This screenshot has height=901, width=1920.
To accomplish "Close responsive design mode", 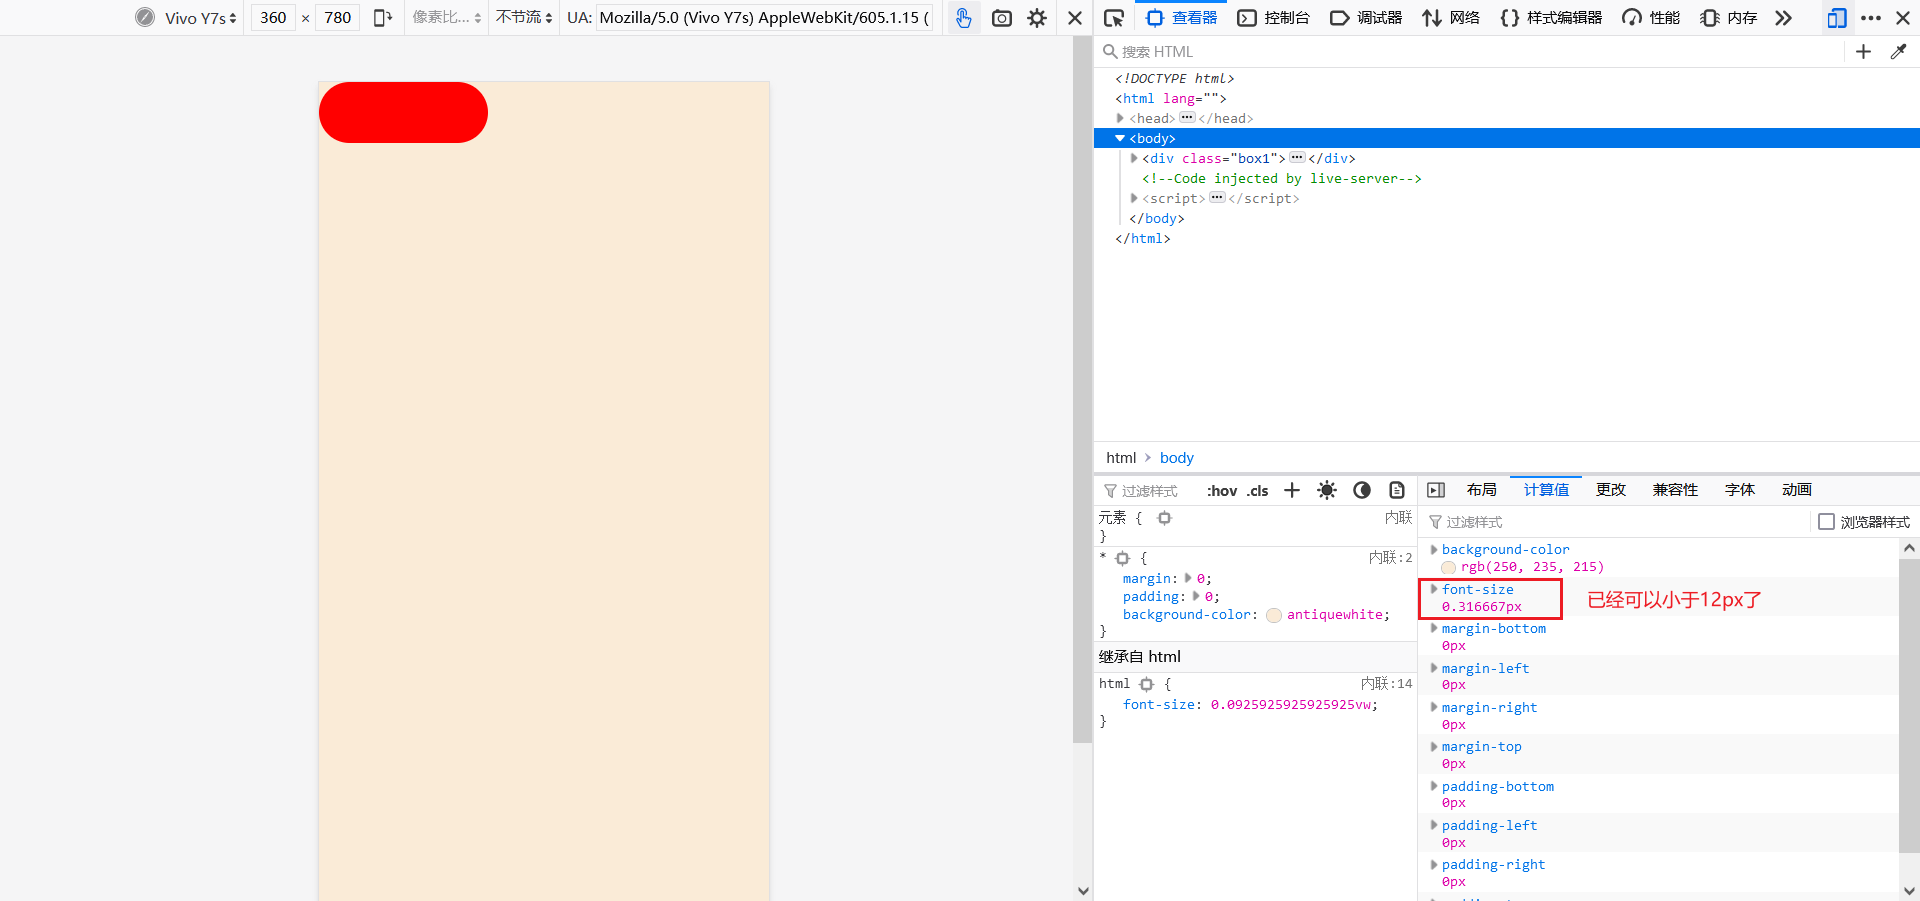I will (x=1075, y=18).
